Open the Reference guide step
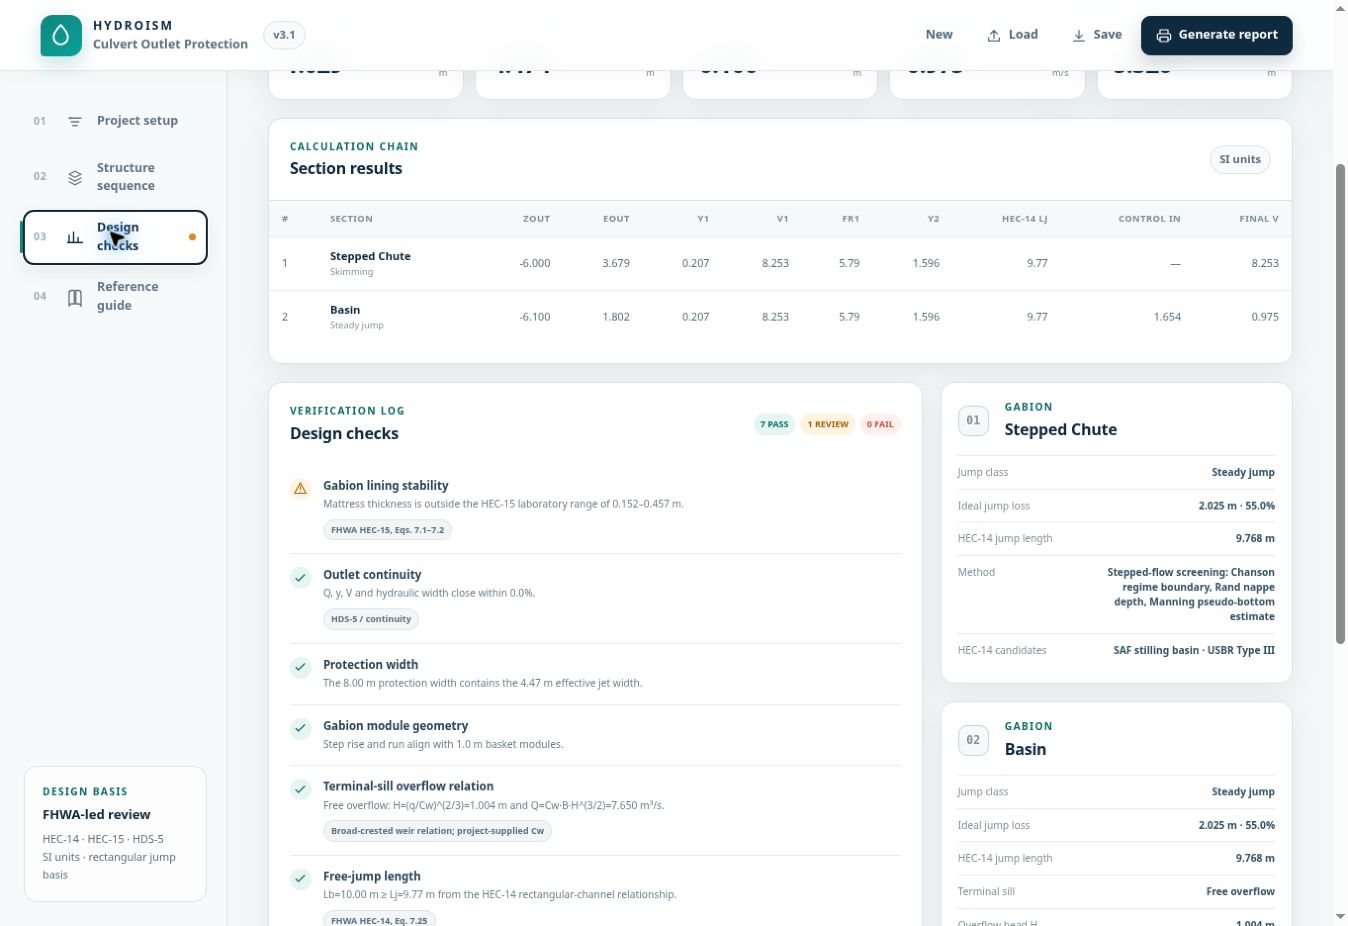Viewport: 1348px width, 926px height. click(115, 296)
